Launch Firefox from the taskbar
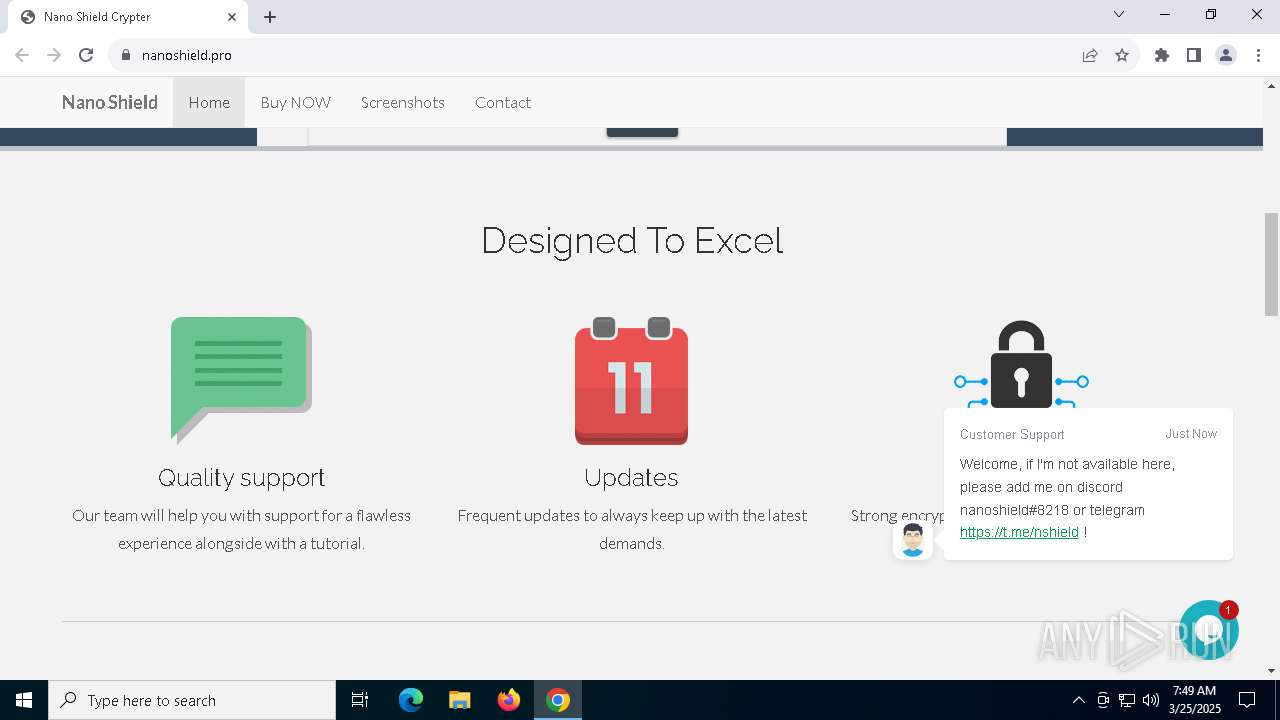The image size is (1280, 720). coord(509,700)
